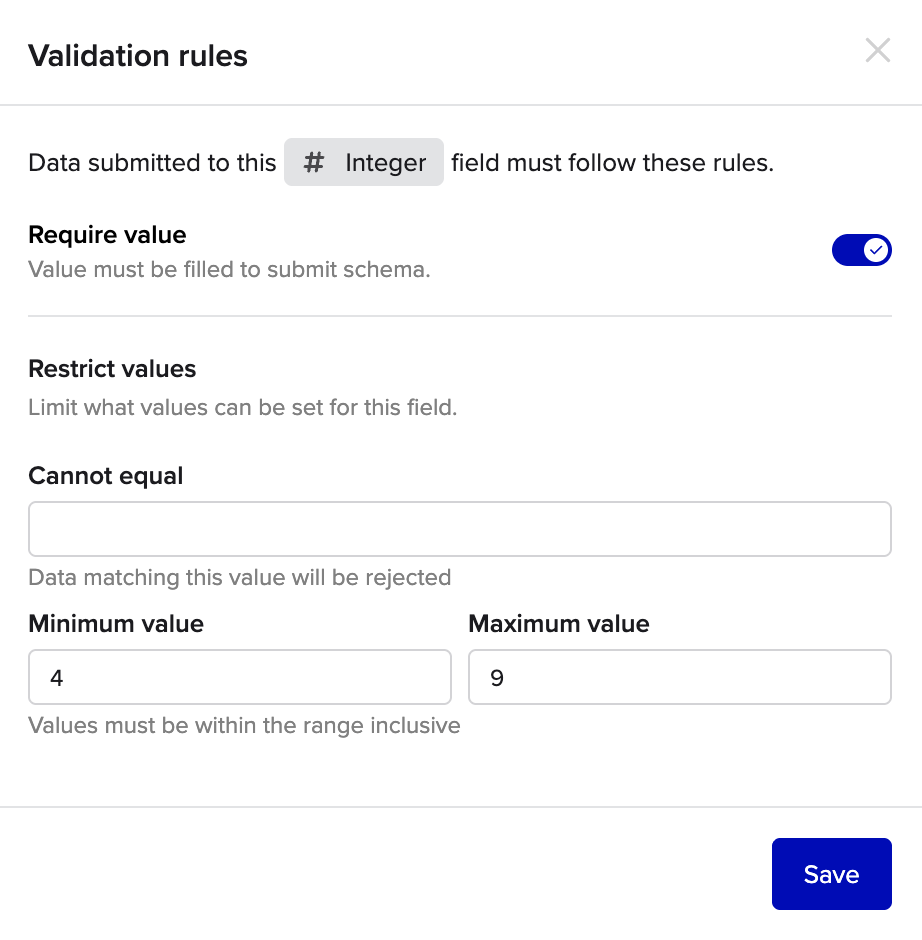Click the Minimum value label
Screen dimensions: 922x940
tap(116, 624)
